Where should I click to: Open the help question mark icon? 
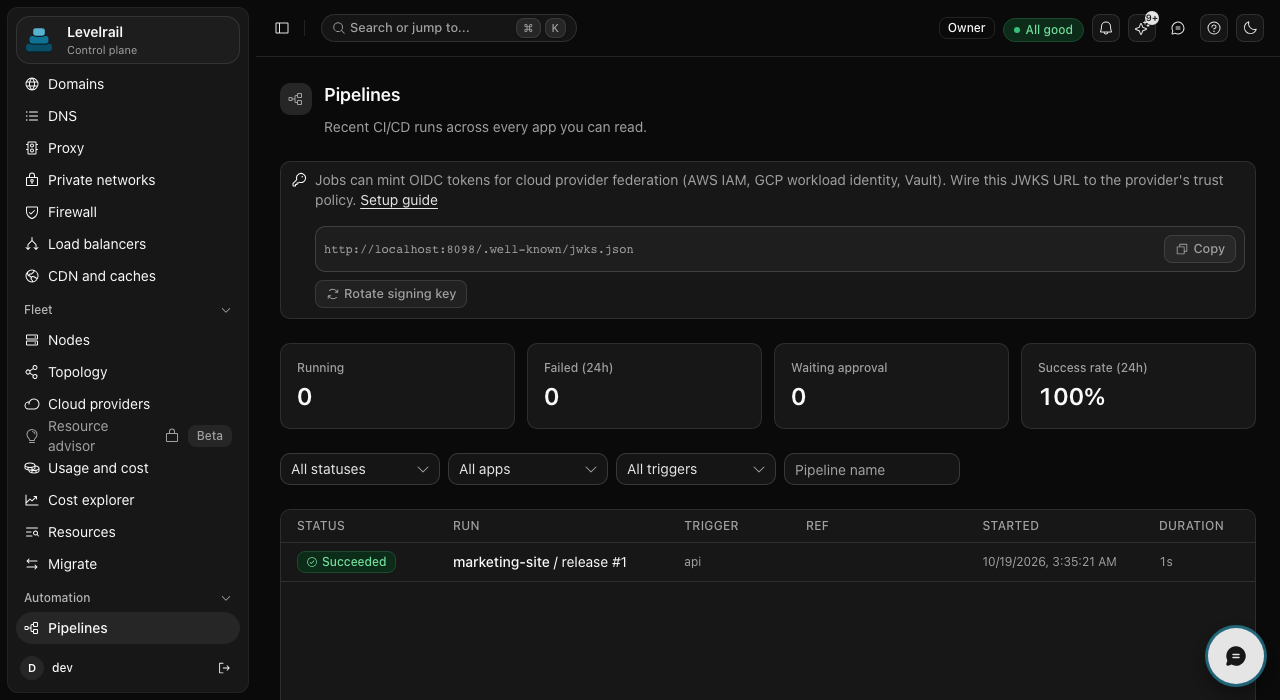pos(1214,28)
